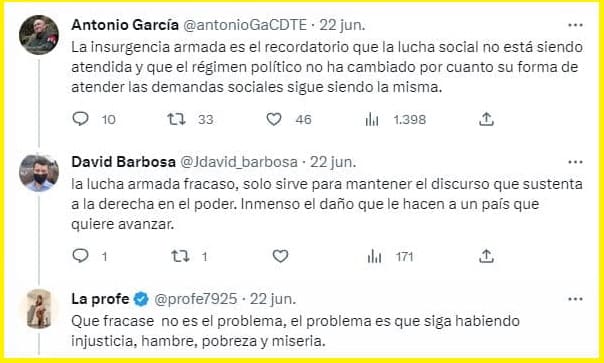Open more options on La profe's tweet

point(575,299)
